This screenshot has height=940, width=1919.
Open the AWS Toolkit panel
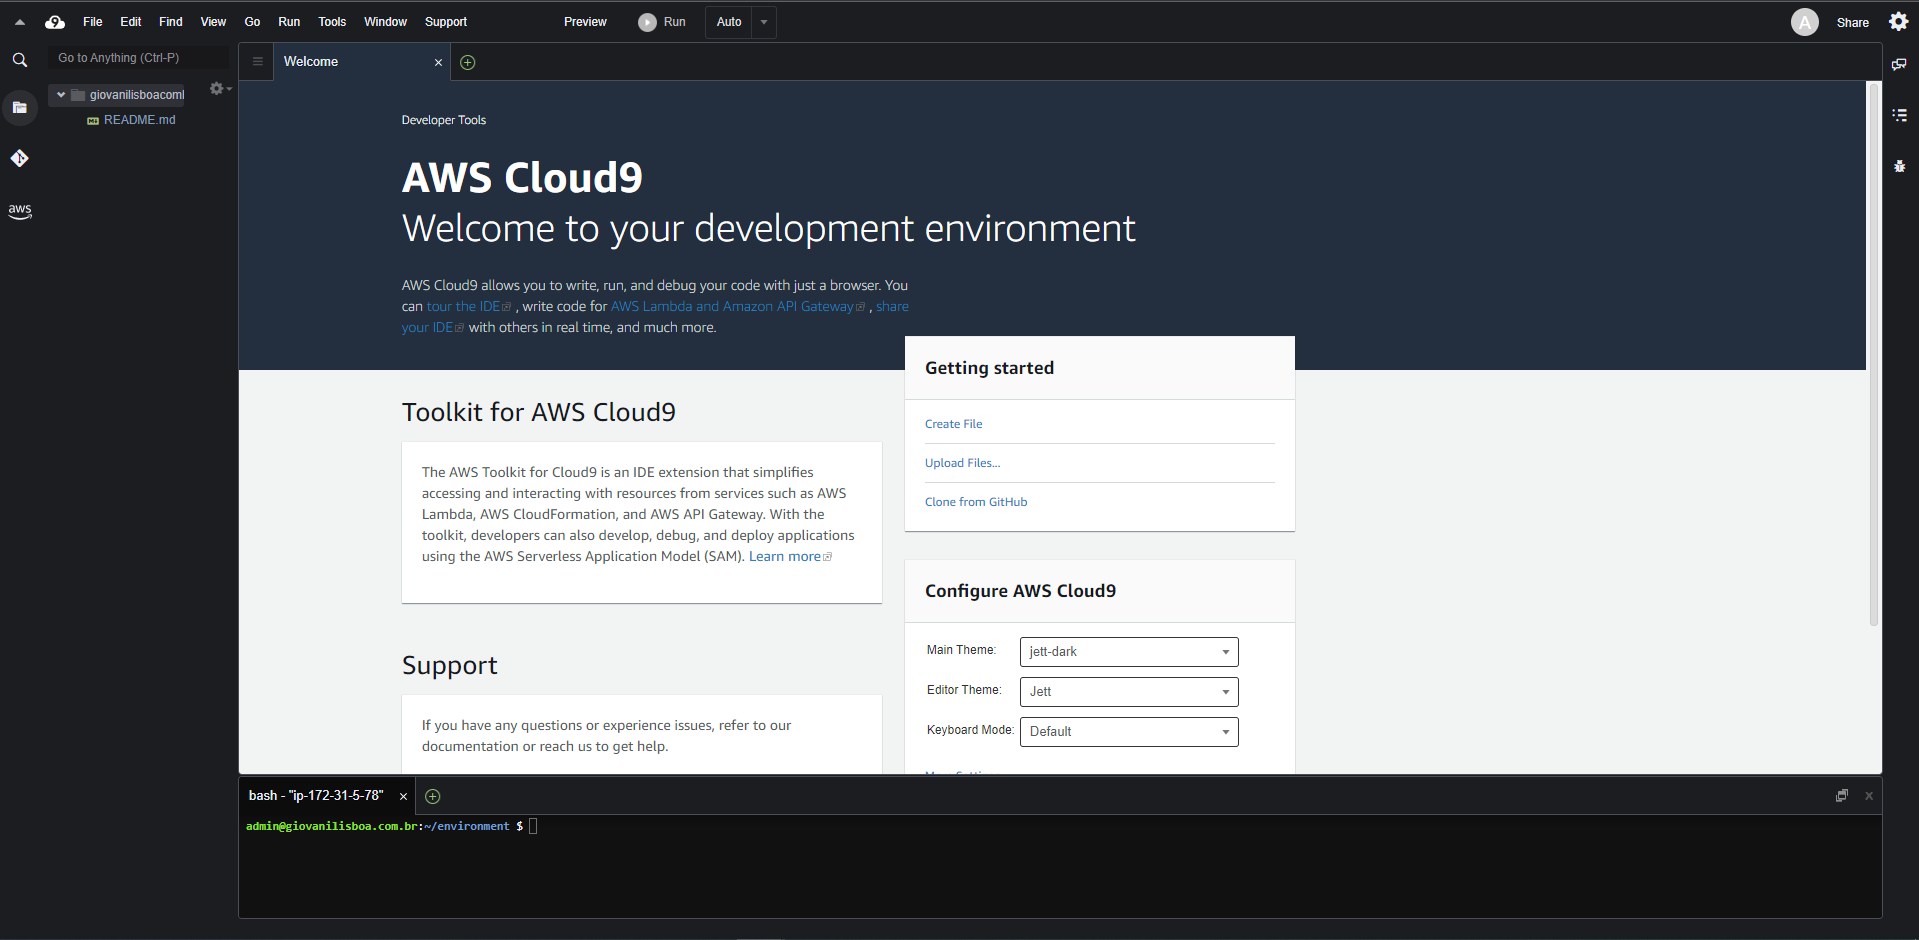[x=19, y=211]
